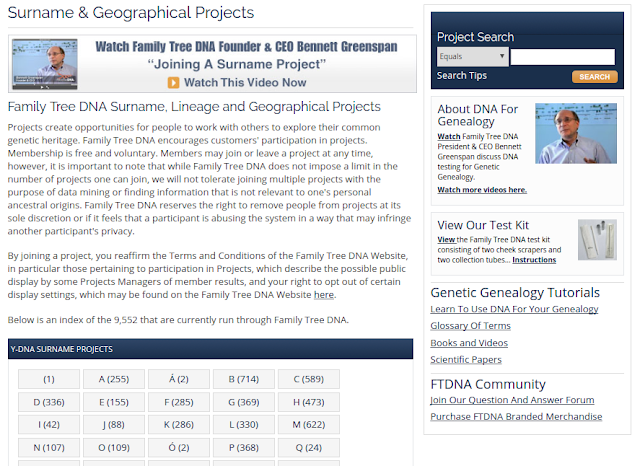Select the I (42) surname button
The height and width of the screenshot is (466, 640).
click(49, 425)
